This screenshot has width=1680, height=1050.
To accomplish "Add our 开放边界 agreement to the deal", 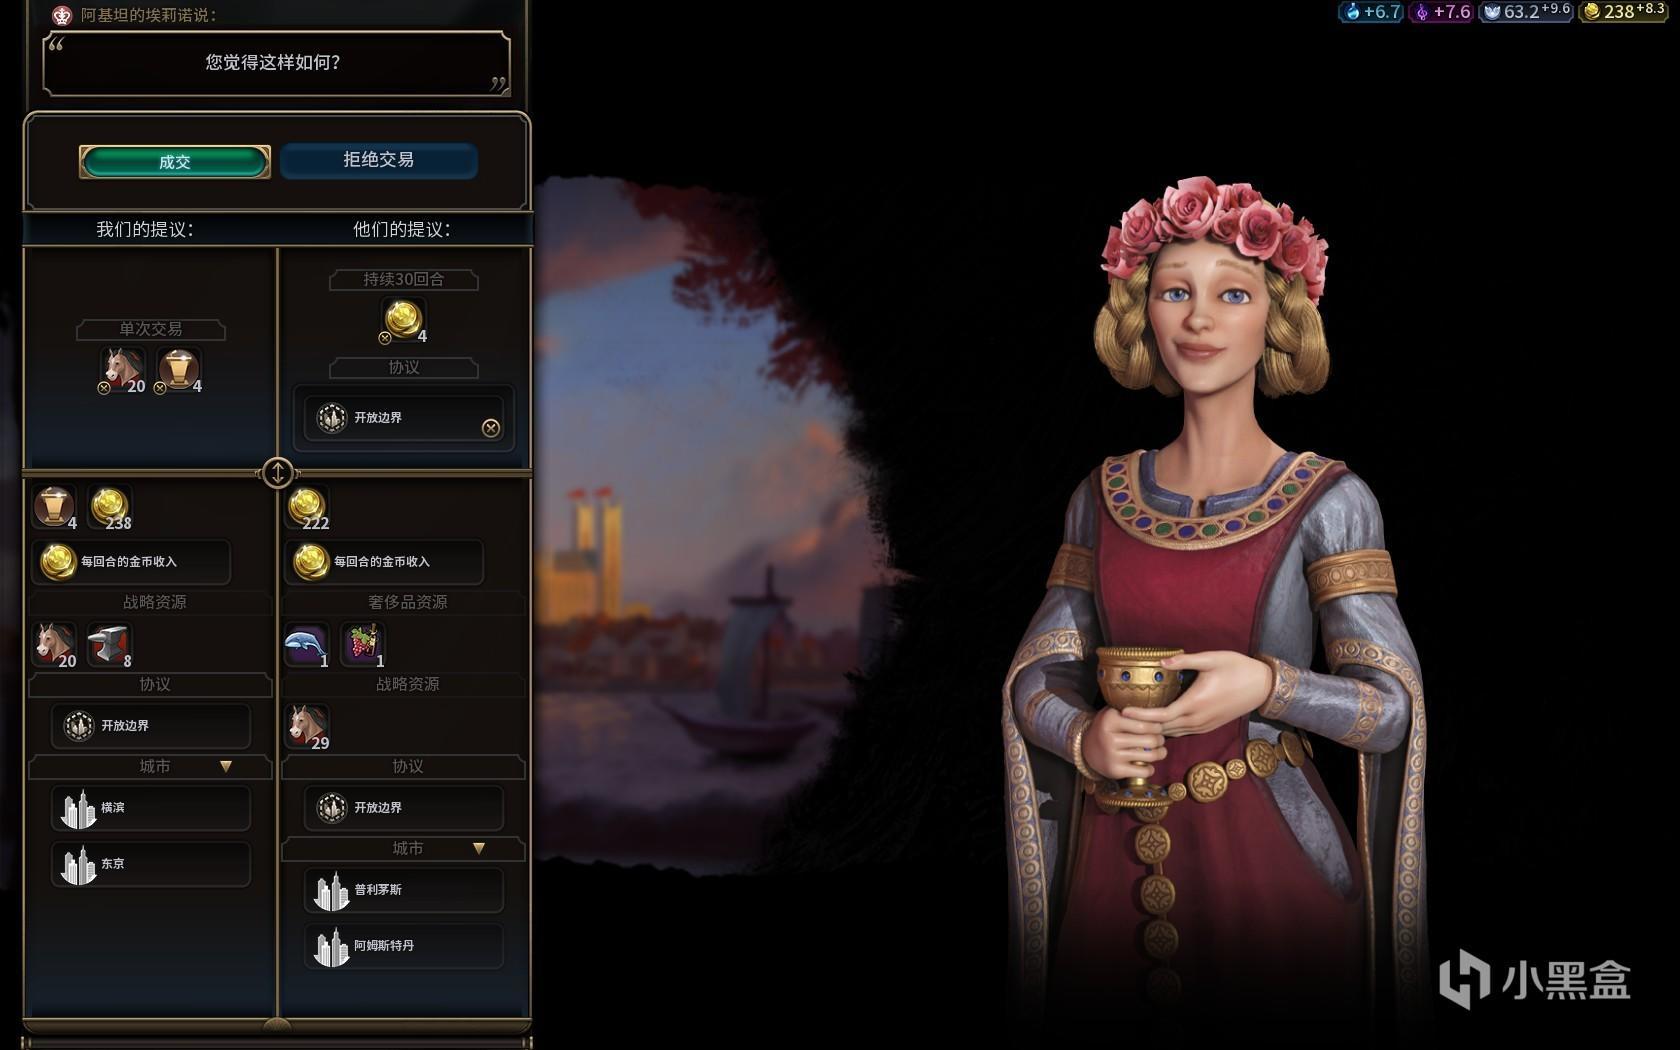I will (151, 726).
